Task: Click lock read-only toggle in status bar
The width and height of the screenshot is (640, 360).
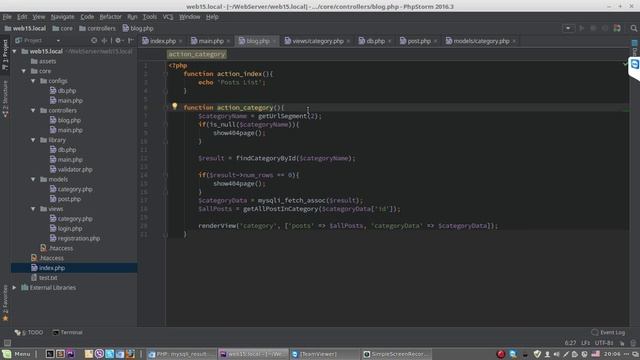Action: (622, 343)
